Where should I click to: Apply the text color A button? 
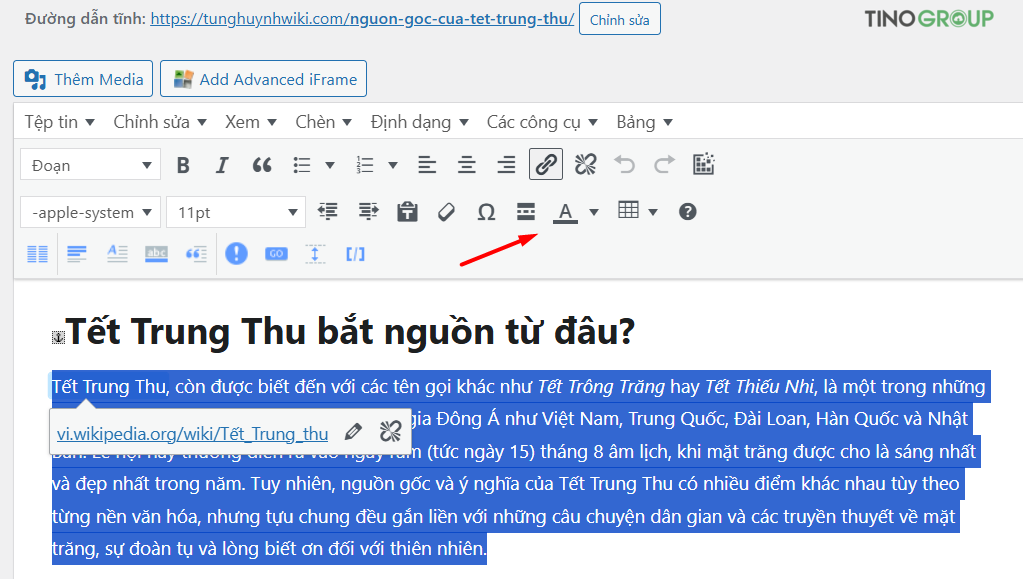point(565,211)
